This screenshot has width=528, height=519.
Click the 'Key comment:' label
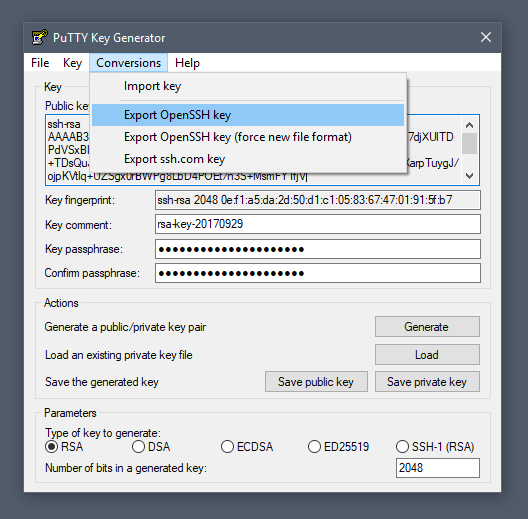click(78, 225)
